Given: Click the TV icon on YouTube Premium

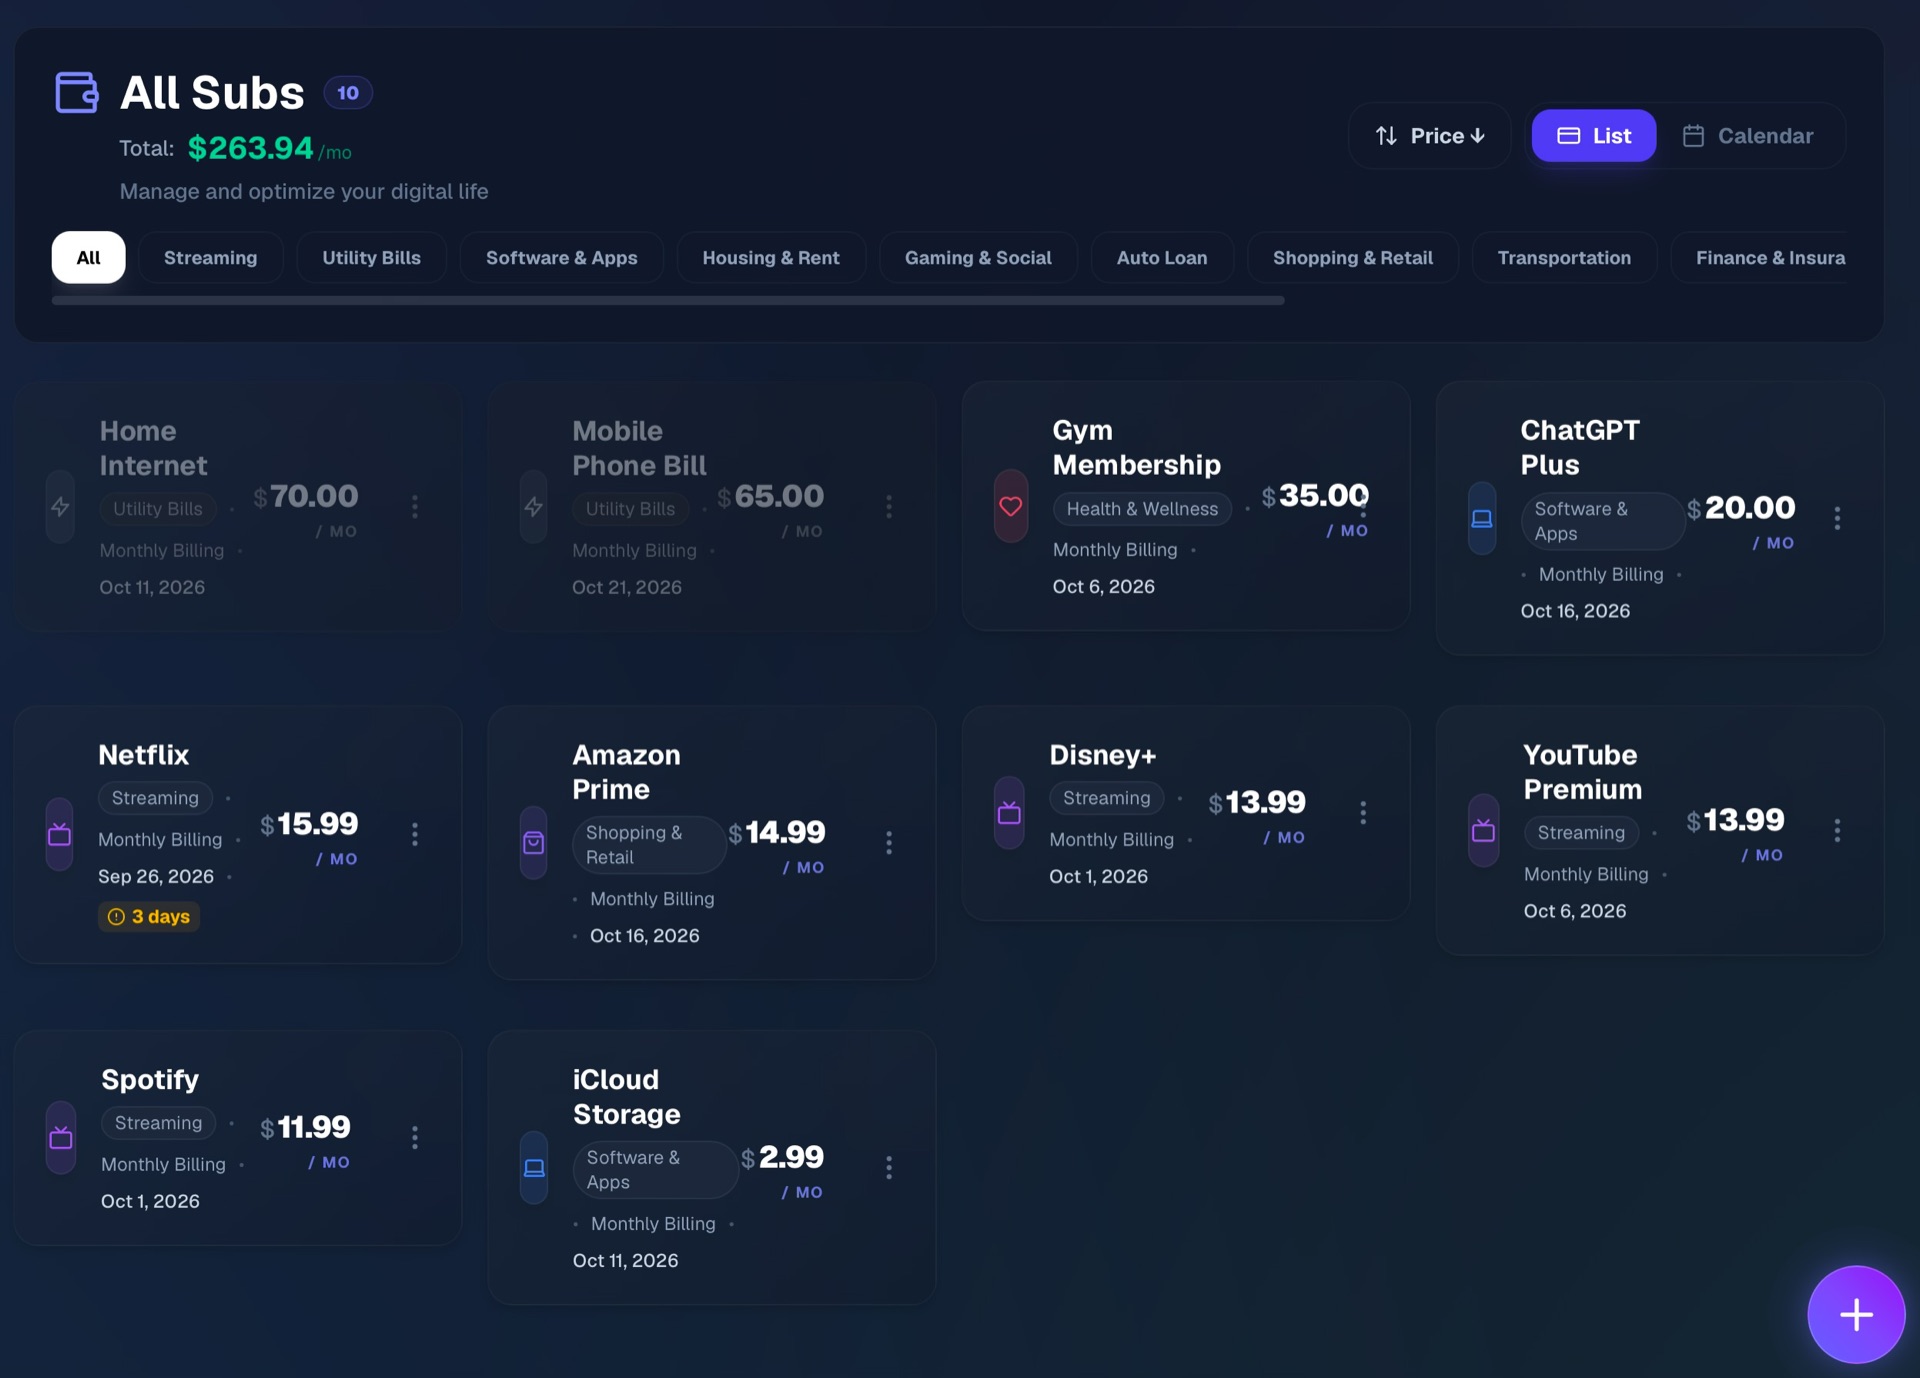Looking at the screenshot, I should (1483, 830).
